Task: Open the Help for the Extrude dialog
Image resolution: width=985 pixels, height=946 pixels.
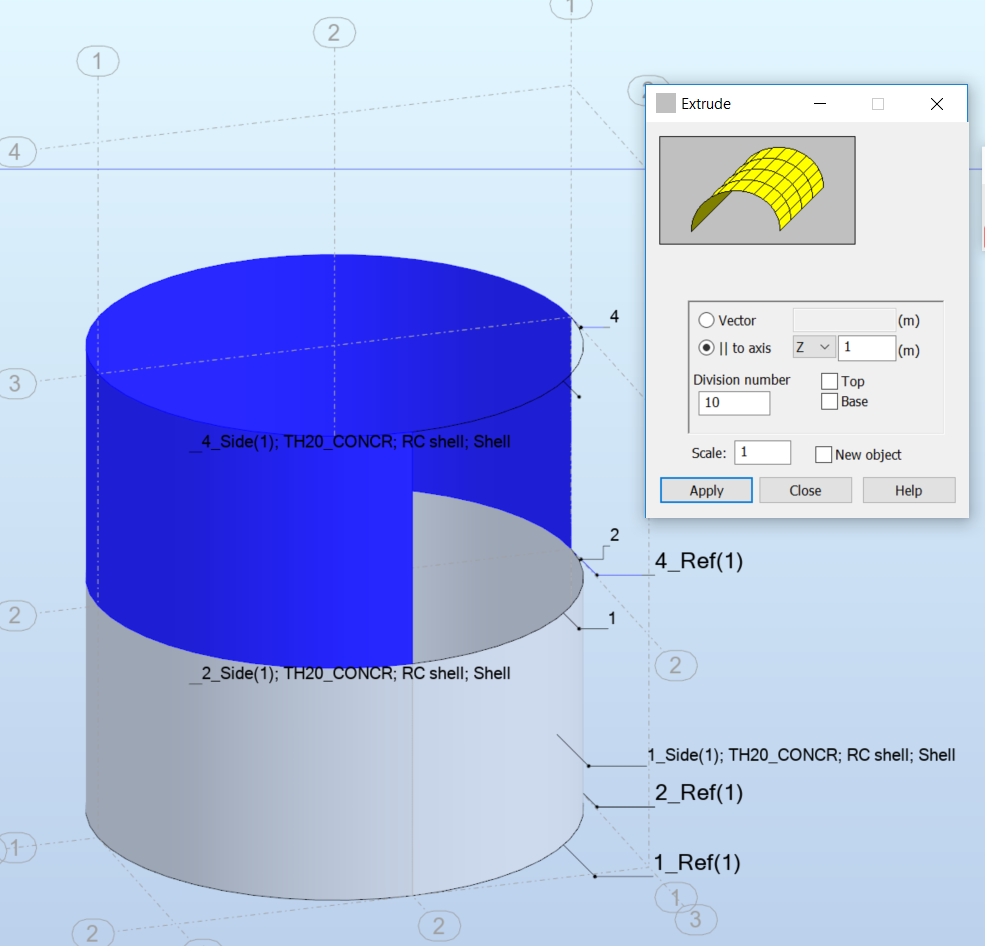Action: click(x=907, y=490)
